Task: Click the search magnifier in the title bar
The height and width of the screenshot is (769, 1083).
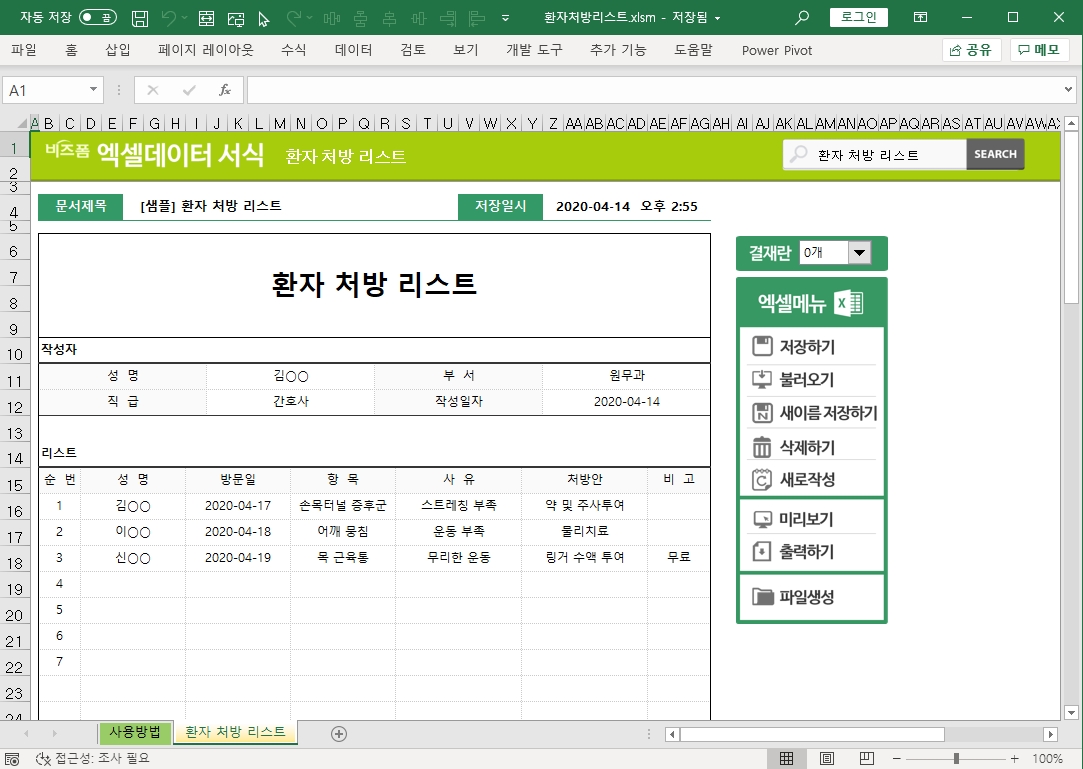Action: pyautogui.click(x=802, y=18)
